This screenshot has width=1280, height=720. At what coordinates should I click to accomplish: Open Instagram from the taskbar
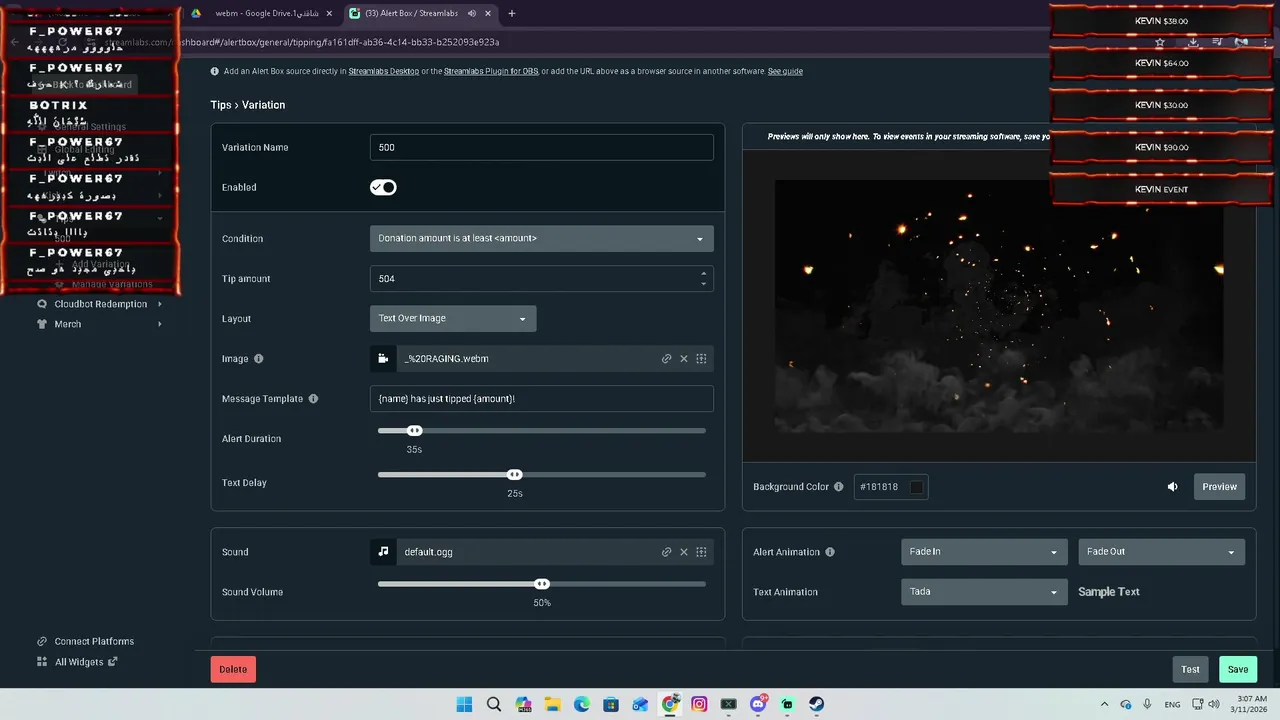(x=699, y=704)
